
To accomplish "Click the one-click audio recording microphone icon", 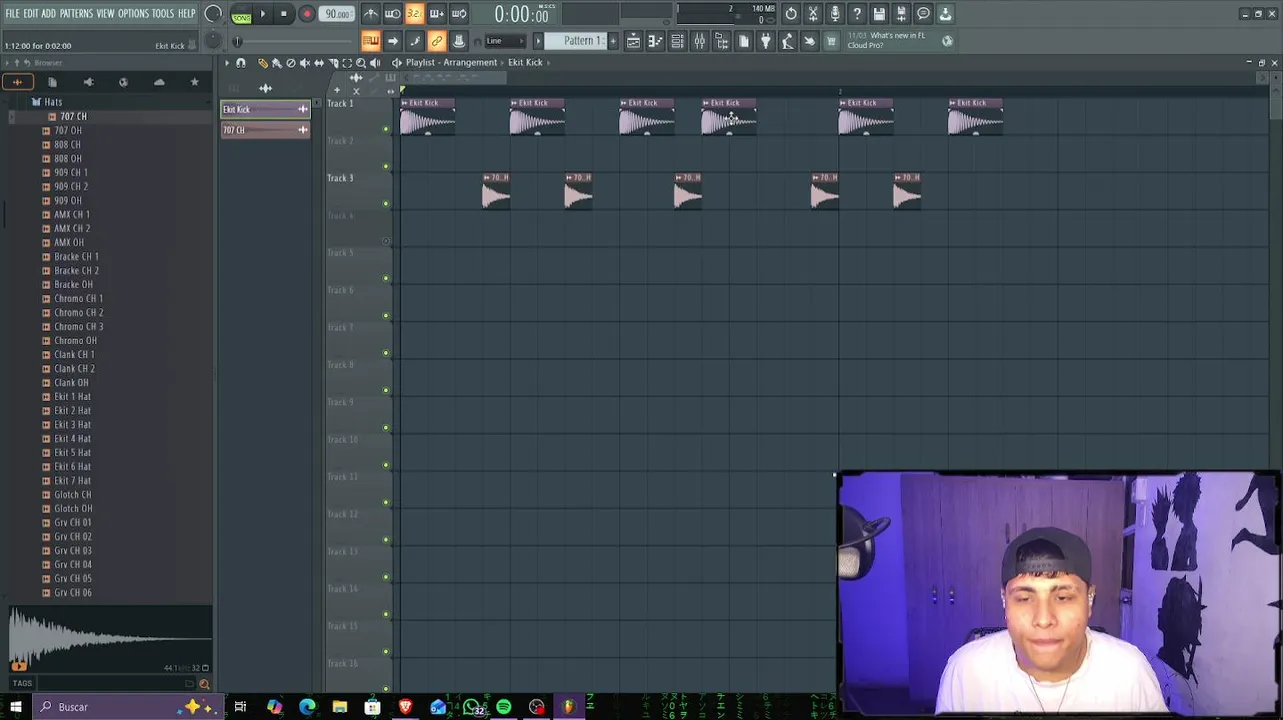I will click(x=835, y=14).
